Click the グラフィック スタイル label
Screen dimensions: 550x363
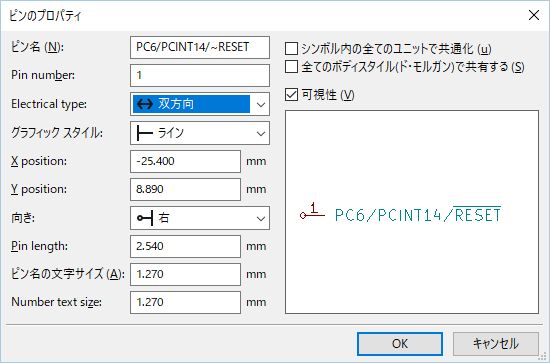pos(56,133)
